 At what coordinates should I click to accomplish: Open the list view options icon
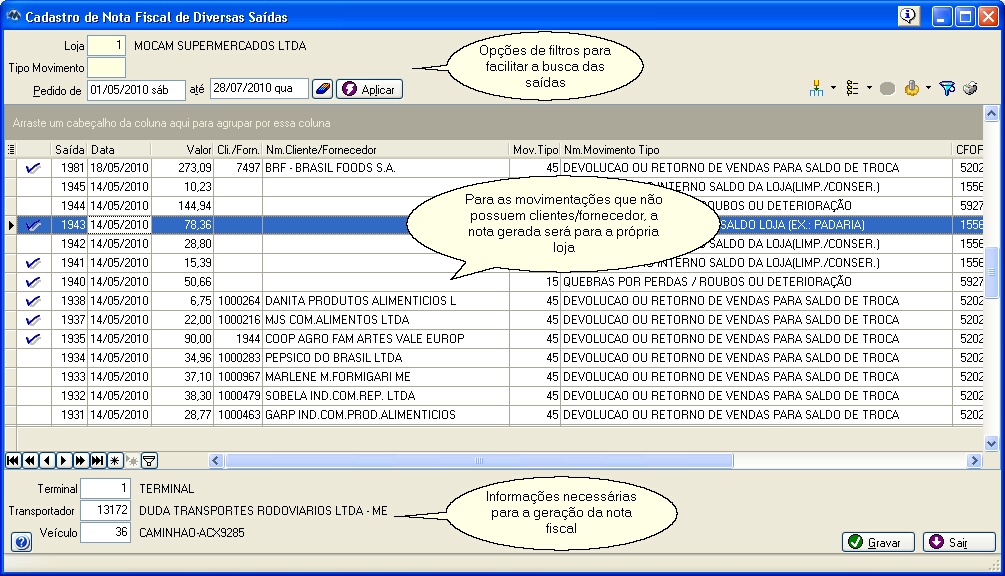click(852, 88)
